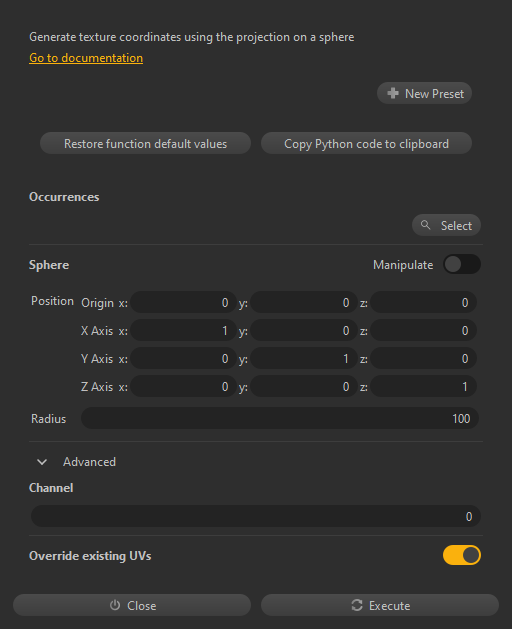Click the Origin x input field
512x629 pixels.
pos(183,302)
